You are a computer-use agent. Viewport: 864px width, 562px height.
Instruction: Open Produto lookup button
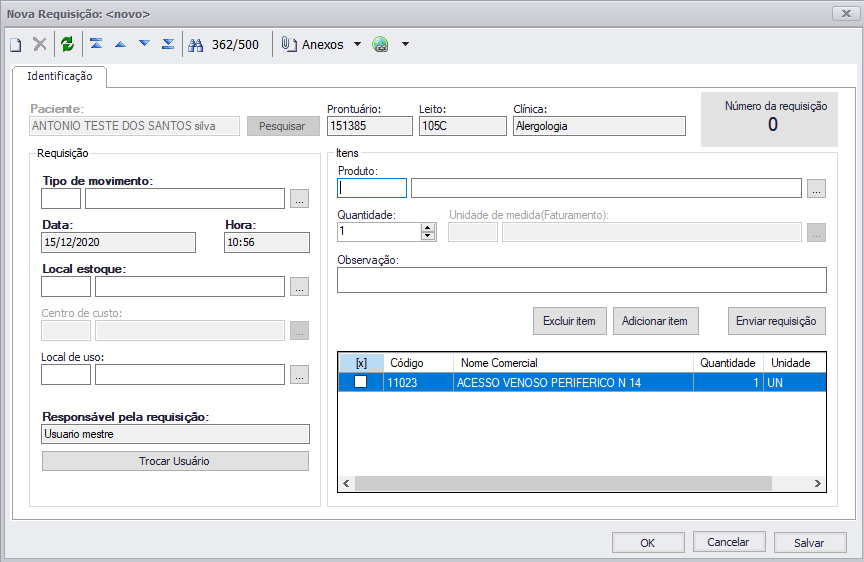(816, 188)
